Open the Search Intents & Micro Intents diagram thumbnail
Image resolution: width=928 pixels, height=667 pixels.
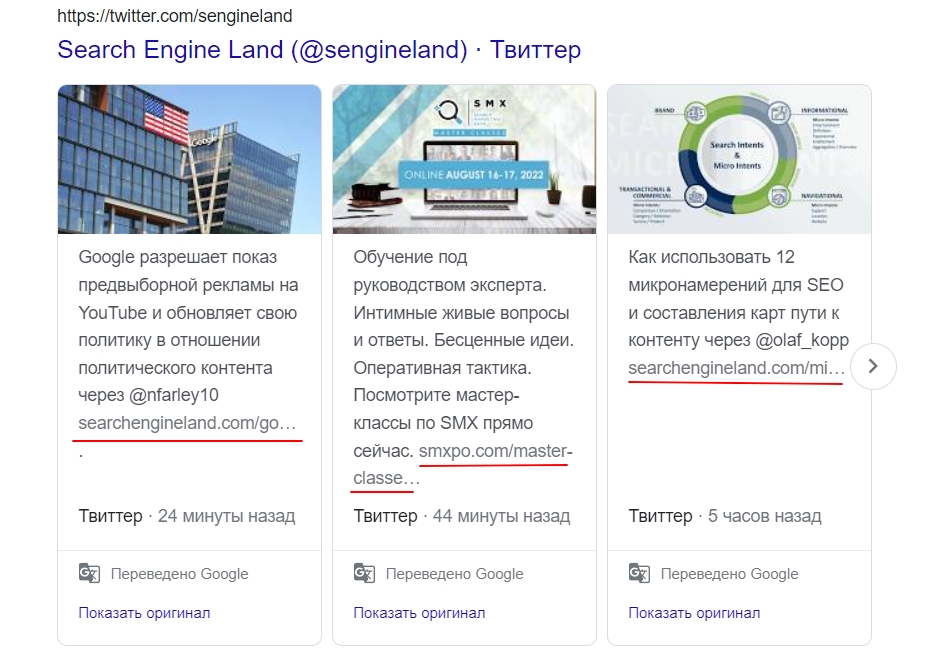point(739,159)
